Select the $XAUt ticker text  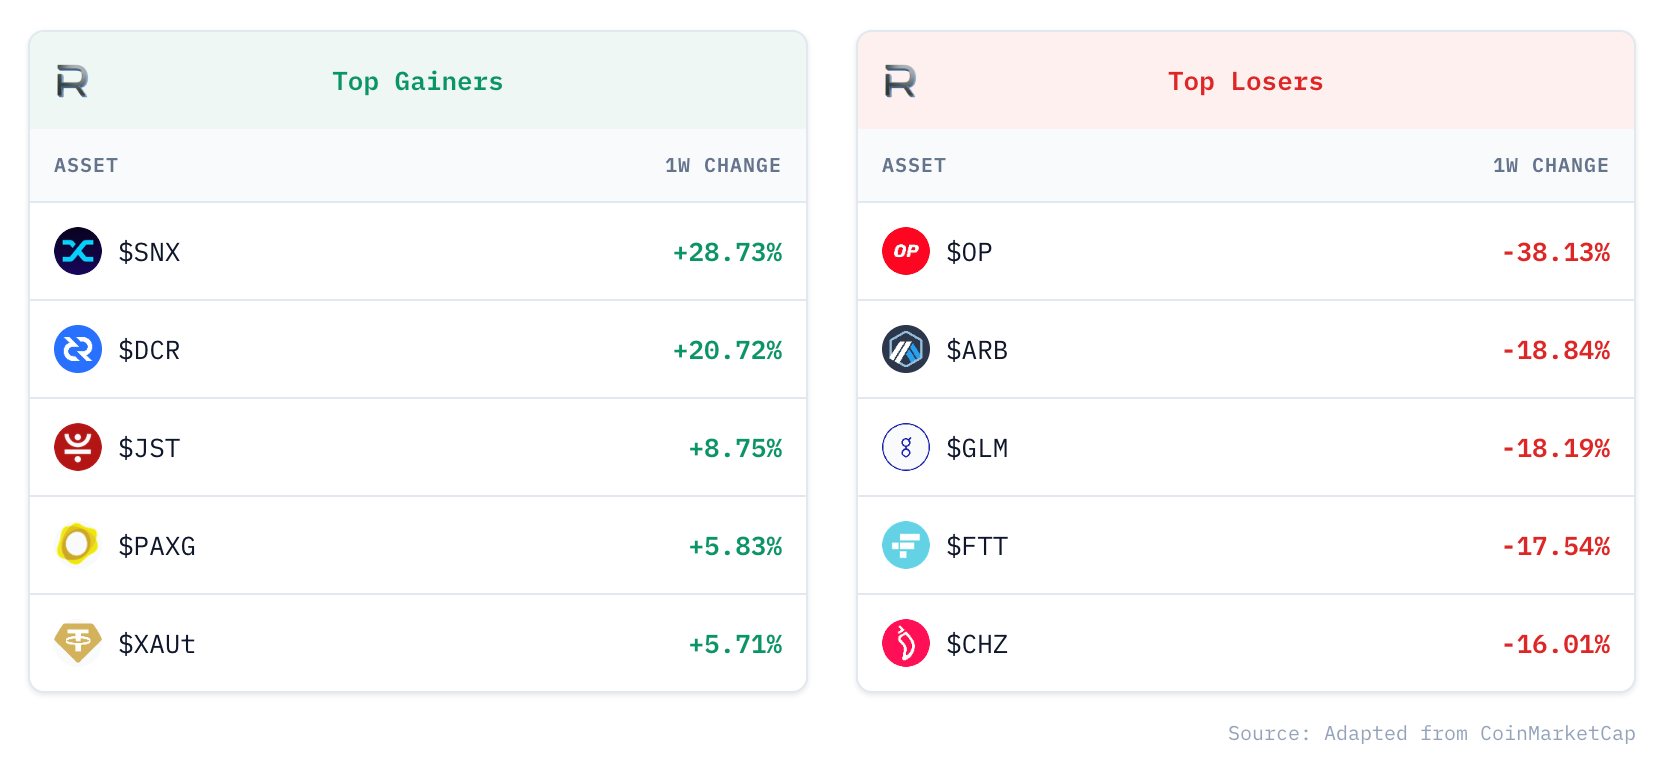point(157,644)
